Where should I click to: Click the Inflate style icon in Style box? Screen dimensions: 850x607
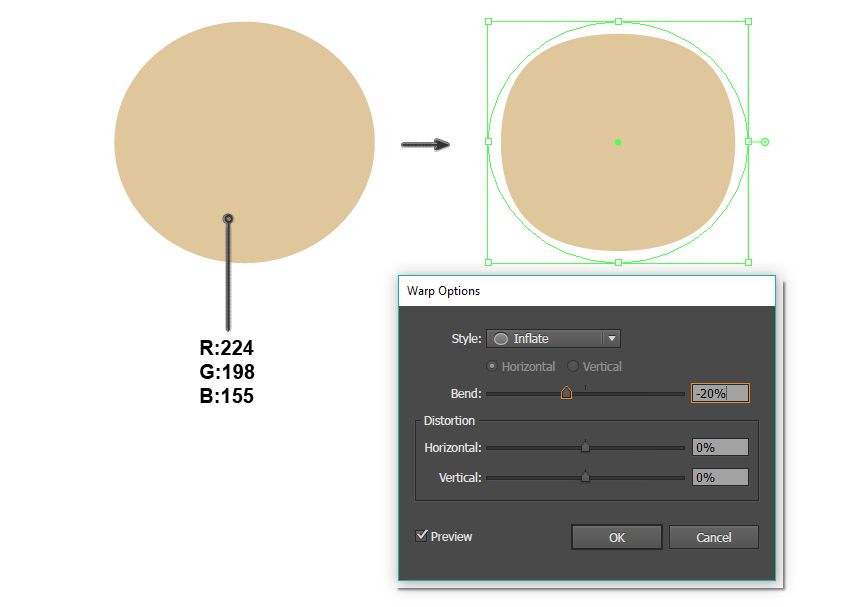coord(501,339)
